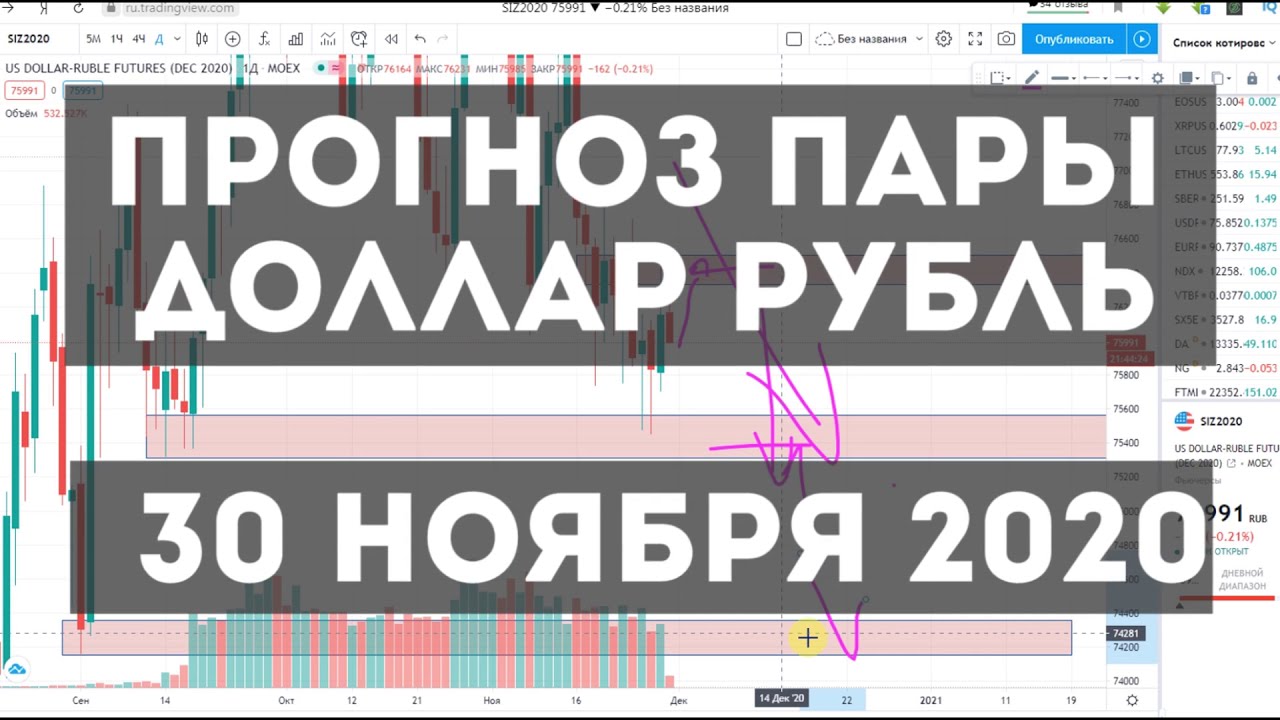
Task: Click the ru.tradingview.com address bar
Action: coord(180,8)
